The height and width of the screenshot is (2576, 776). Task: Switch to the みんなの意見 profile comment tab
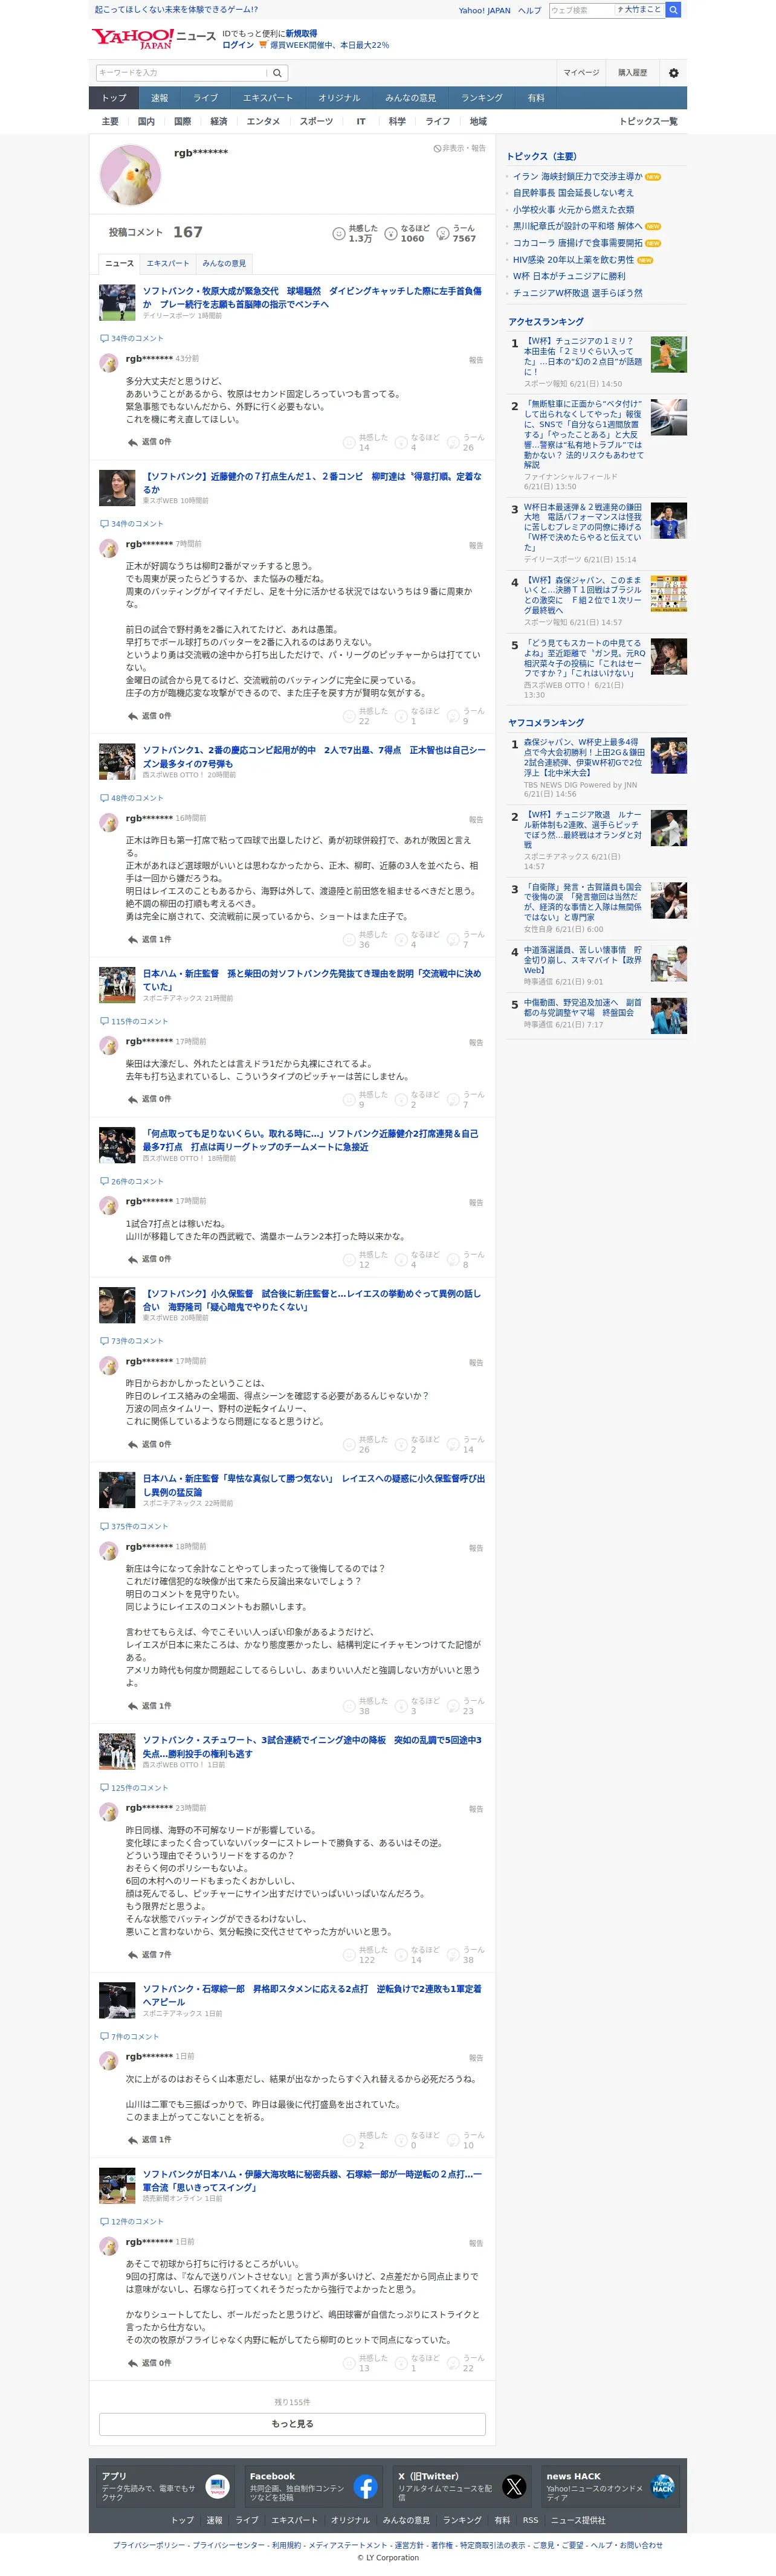coord(224,263)
